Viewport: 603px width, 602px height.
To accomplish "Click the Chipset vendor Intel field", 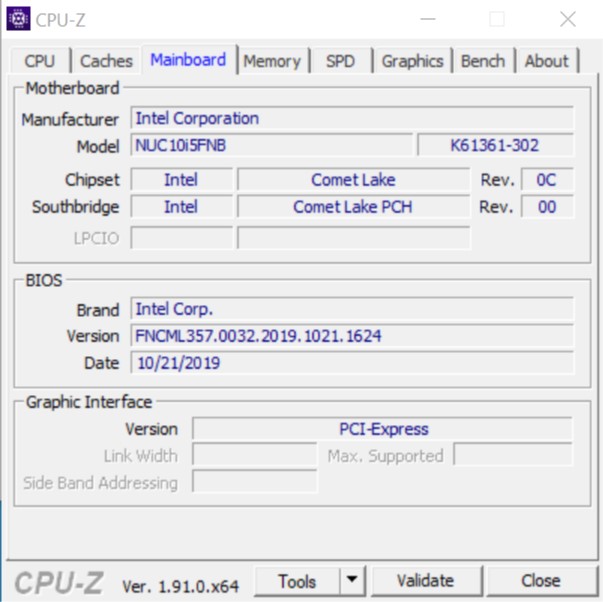I will click(x=182, y=180).
